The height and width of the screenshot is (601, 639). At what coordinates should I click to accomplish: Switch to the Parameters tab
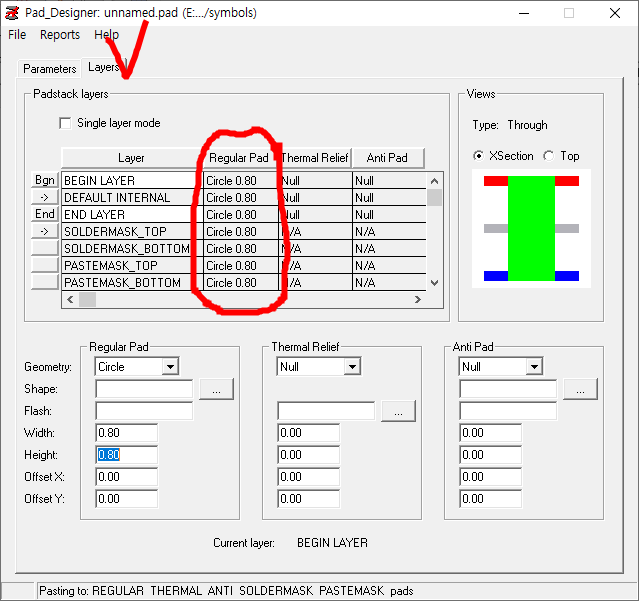(x=49, y=68)
